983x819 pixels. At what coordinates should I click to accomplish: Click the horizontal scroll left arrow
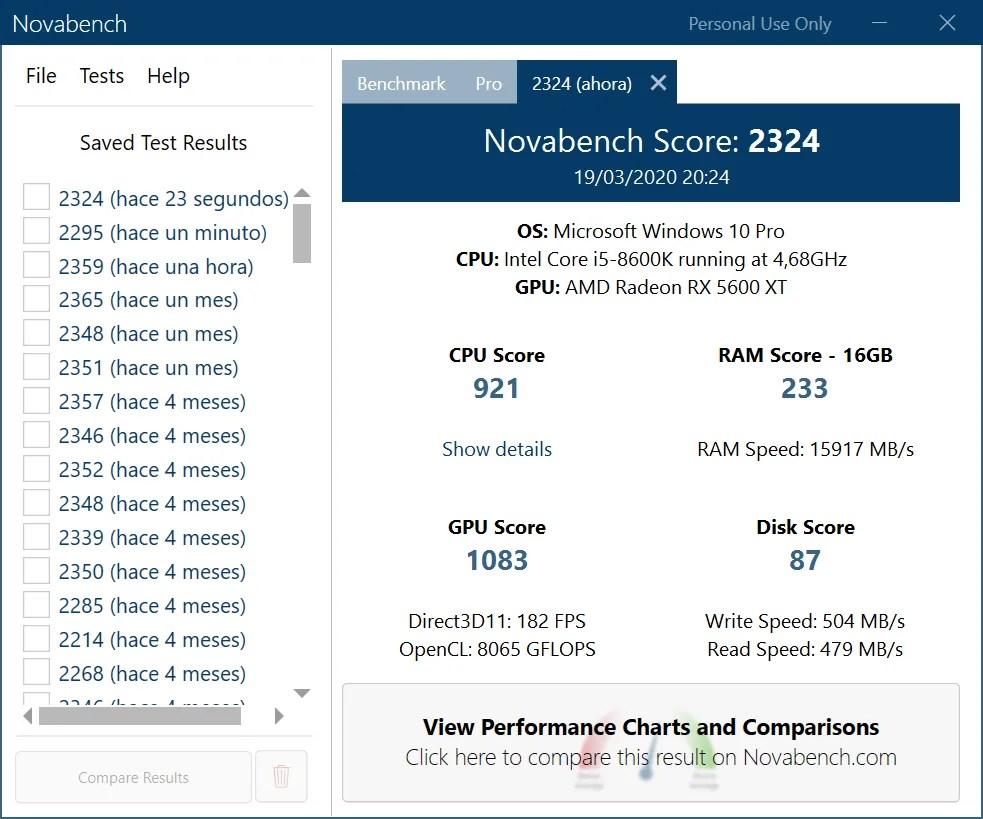tap(28, 716)
